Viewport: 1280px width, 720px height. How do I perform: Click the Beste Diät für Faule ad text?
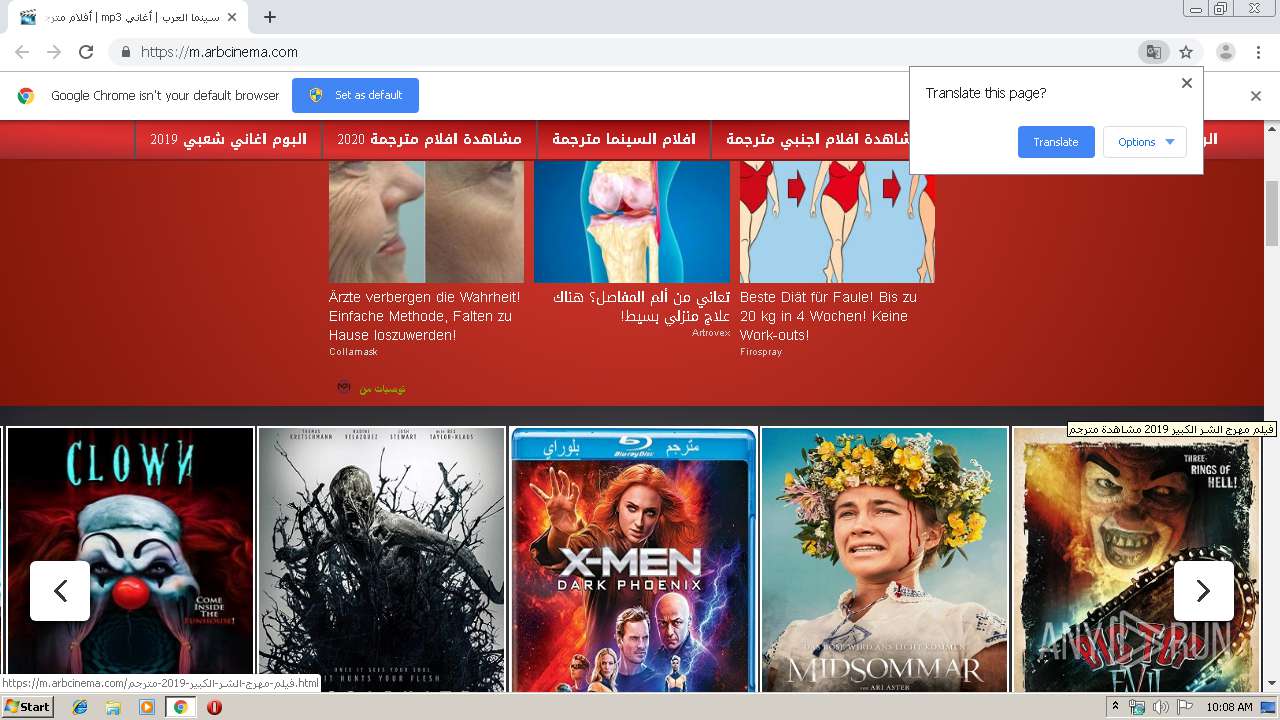tap(830, 316)
